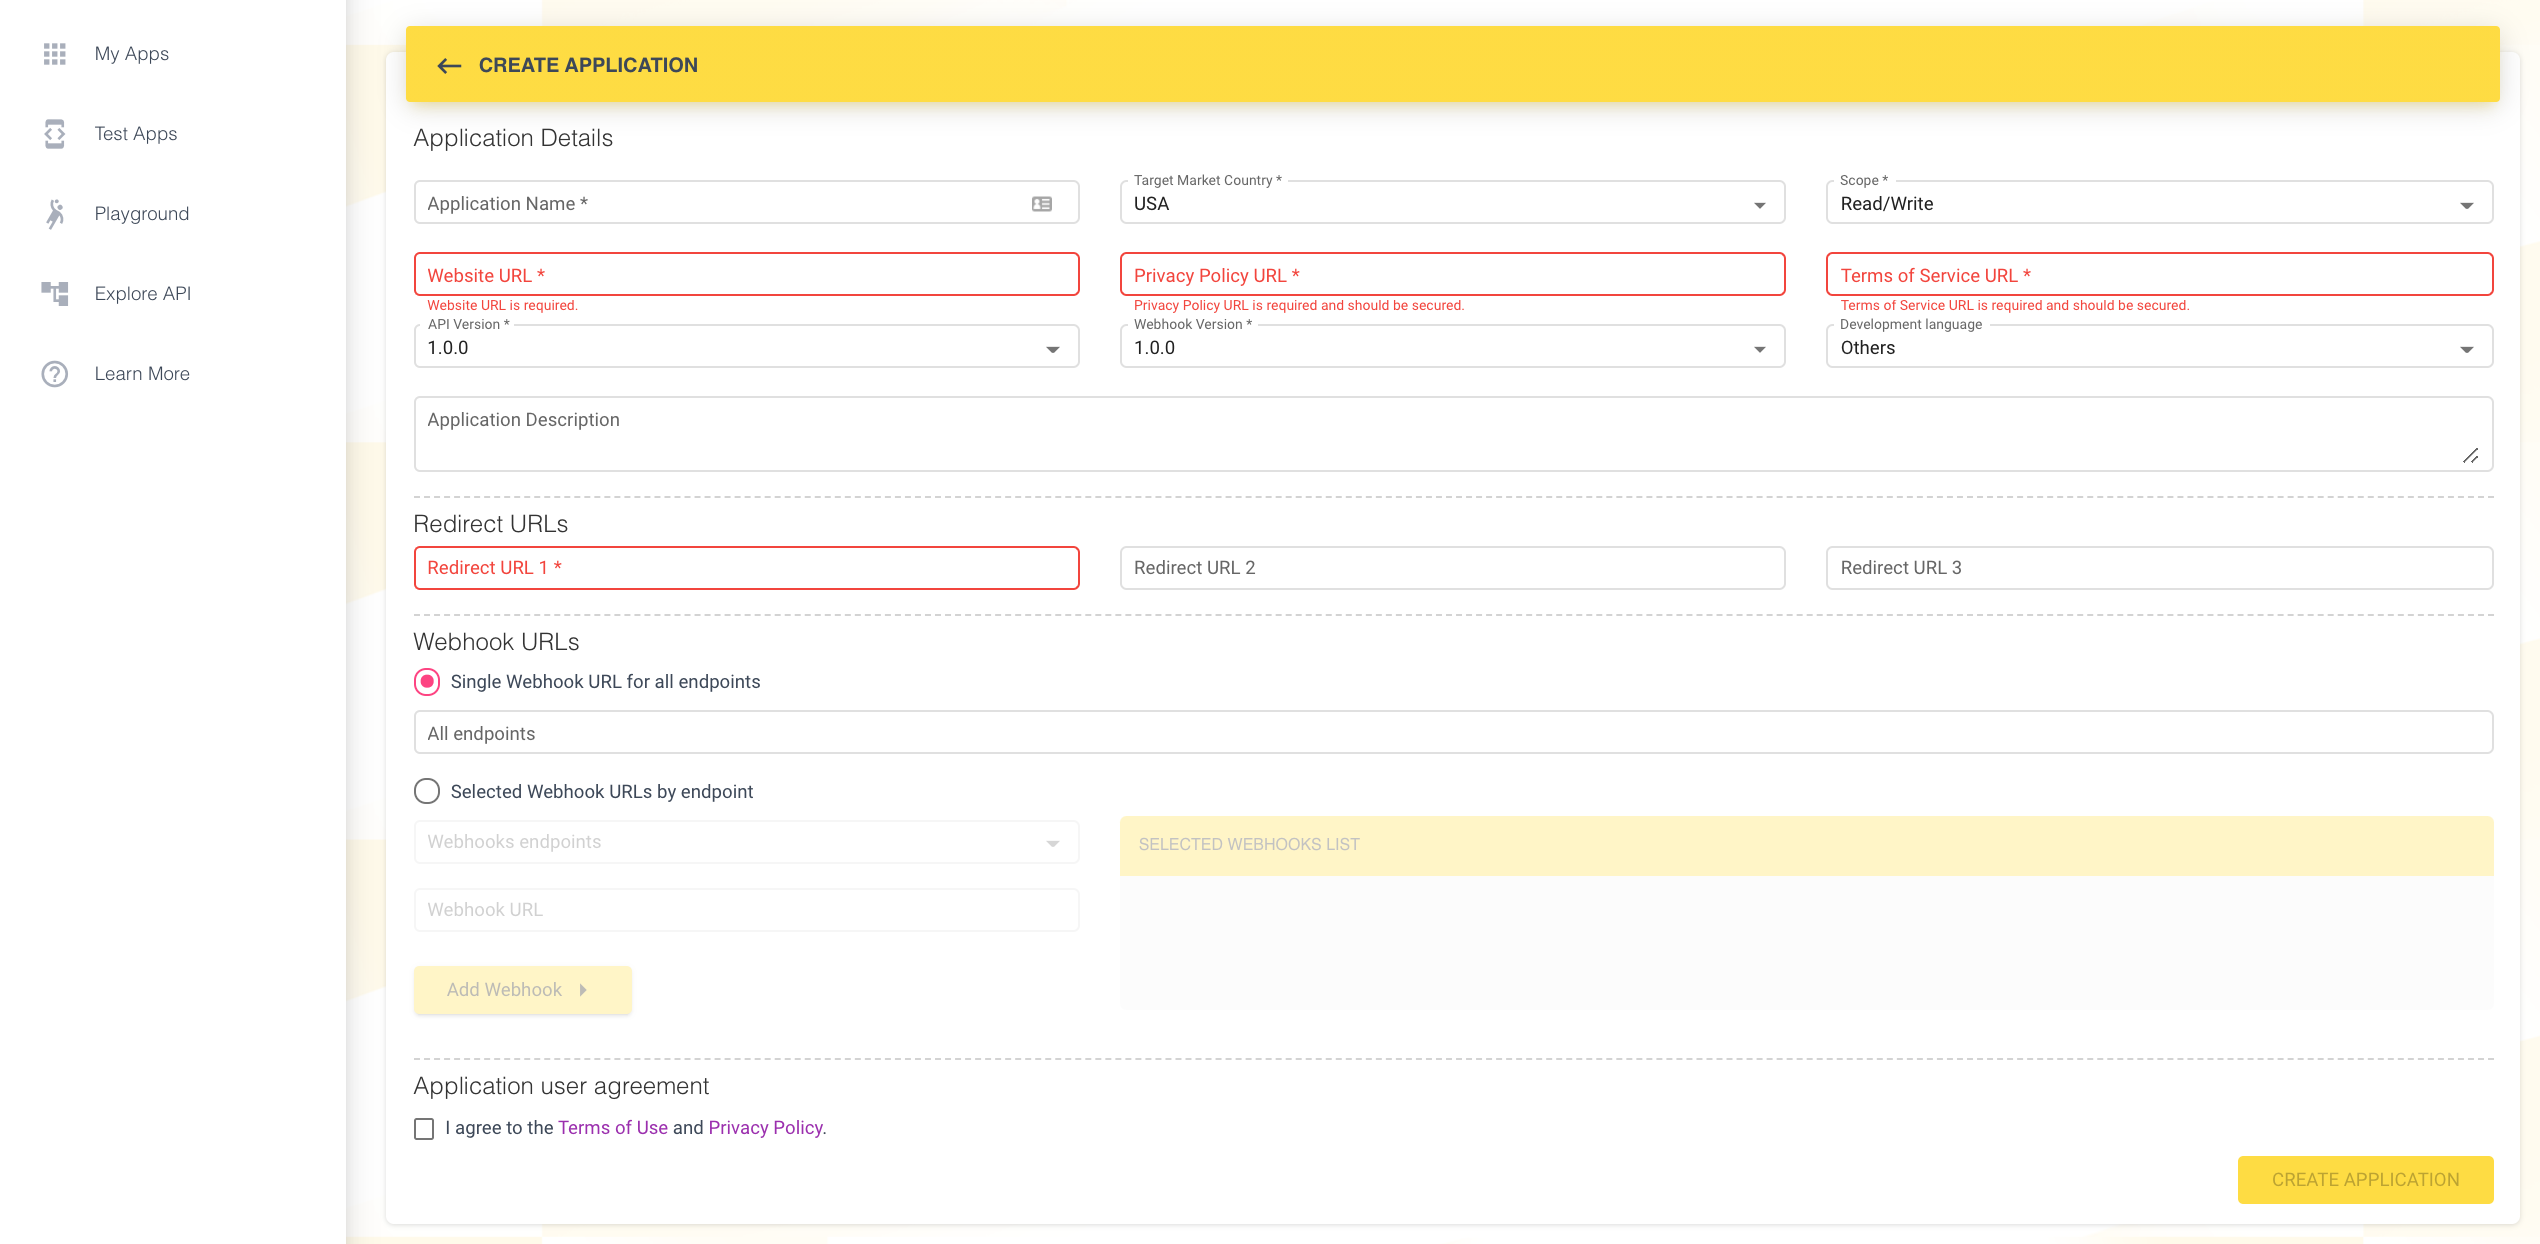
Task: Check the agree to Terms checkbox
Action: pos(424,1129)
